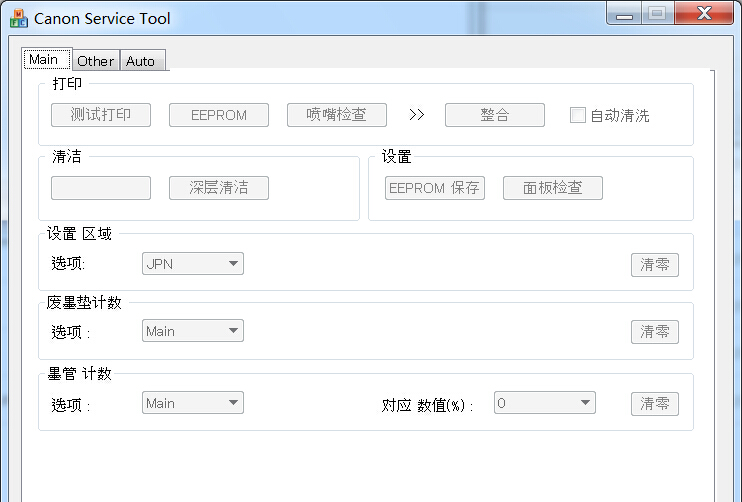Close the Canon Service Tool window
The height and width of the screenshot is (502, 742).
[x=704, y=14]
